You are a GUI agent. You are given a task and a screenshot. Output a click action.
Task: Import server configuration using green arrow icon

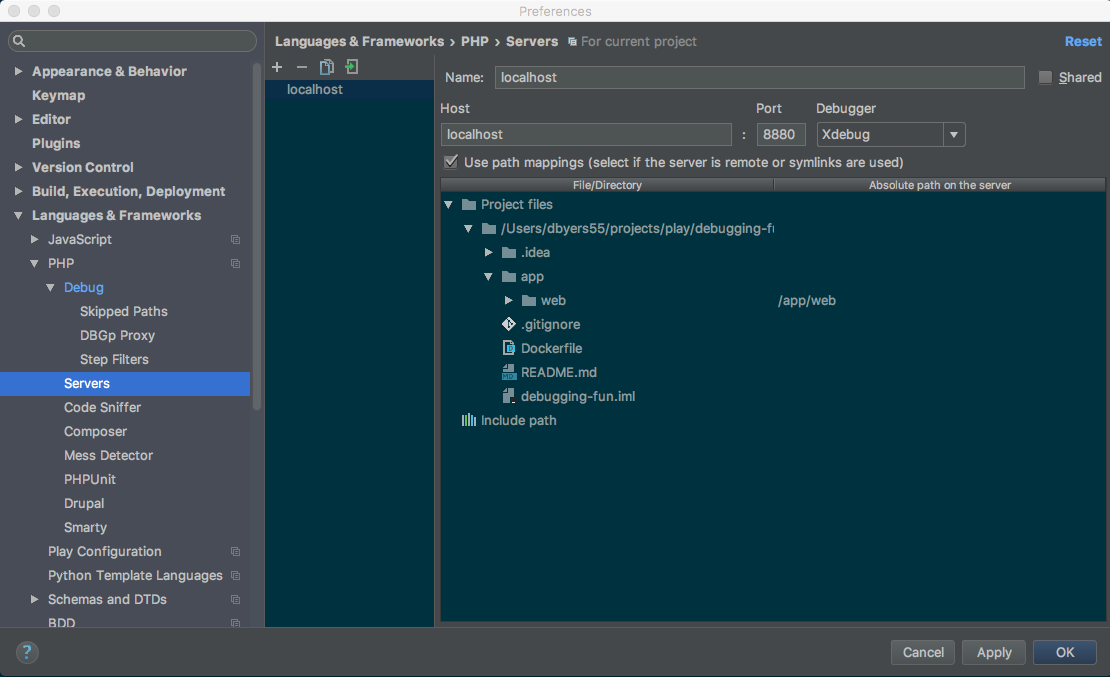click(x=351, y=66)
